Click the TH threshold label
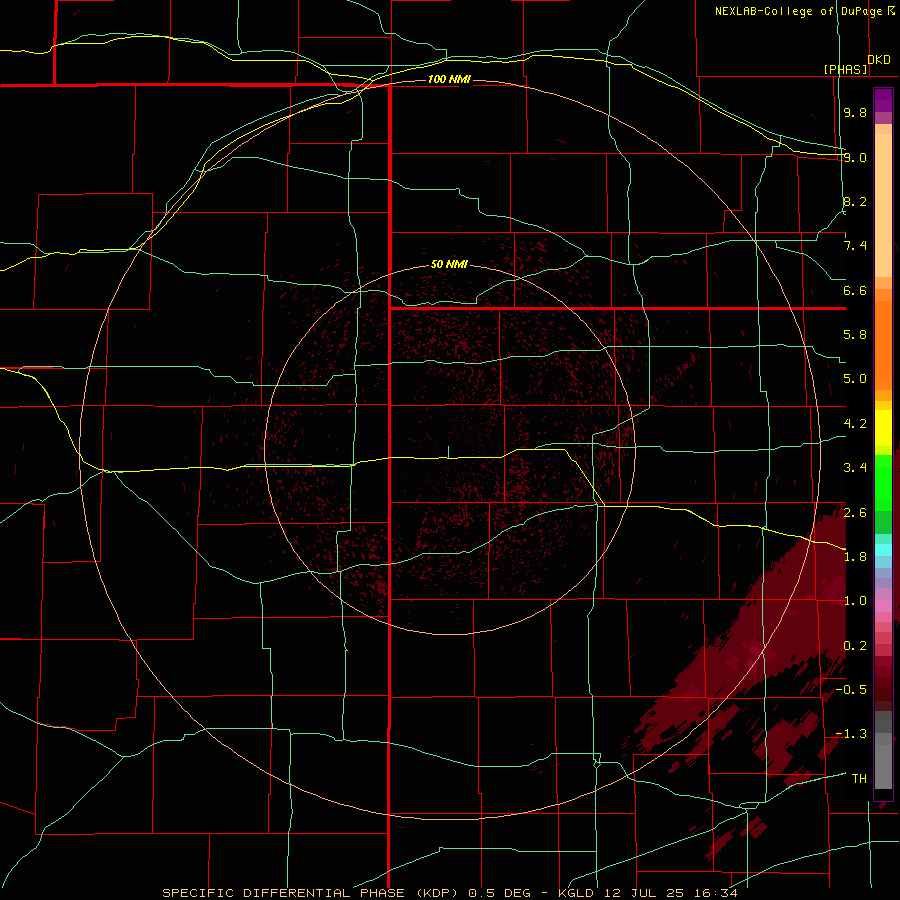This screenshot has width=900, height=900. tap(859, 778)
